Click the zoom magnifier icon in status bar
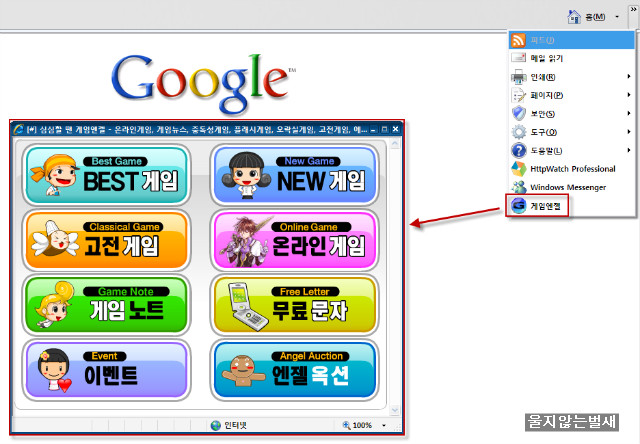Screen dimensions: 640x444 tap(346, 425)
